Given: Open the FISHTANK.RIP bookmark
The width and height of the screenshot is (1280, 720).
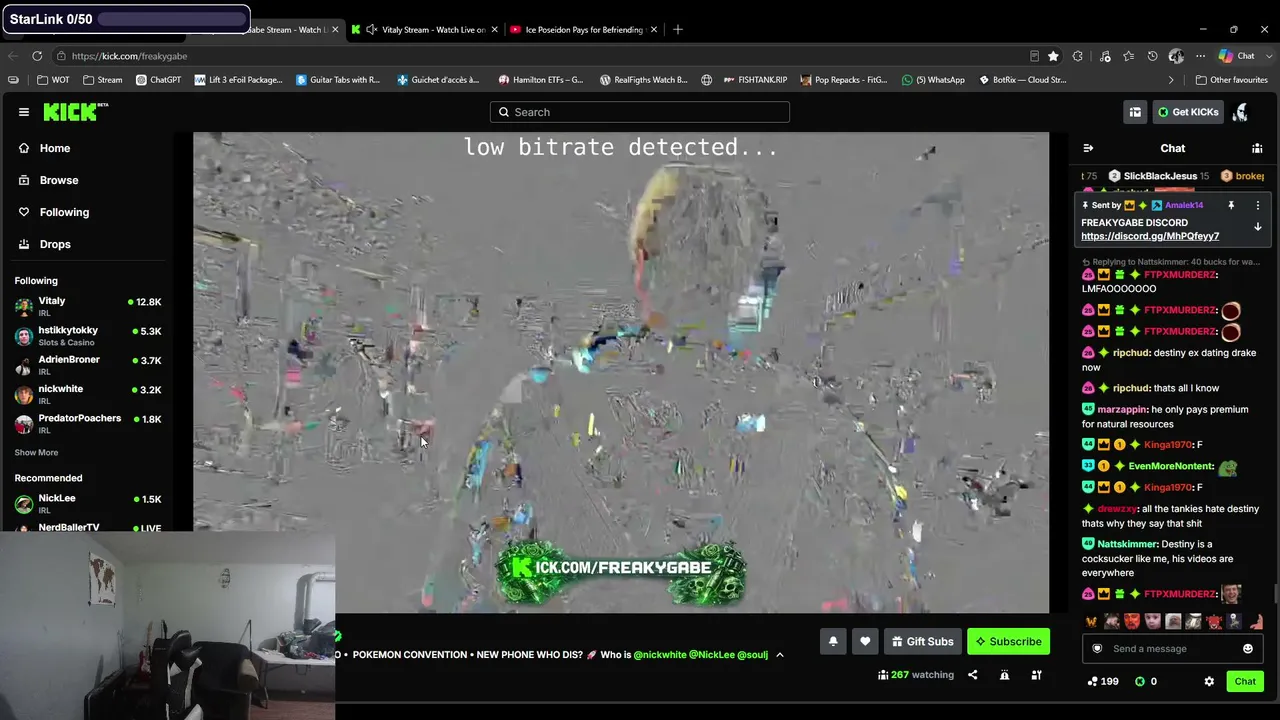Looking at the screenshot, I should (x=754, y=80).
